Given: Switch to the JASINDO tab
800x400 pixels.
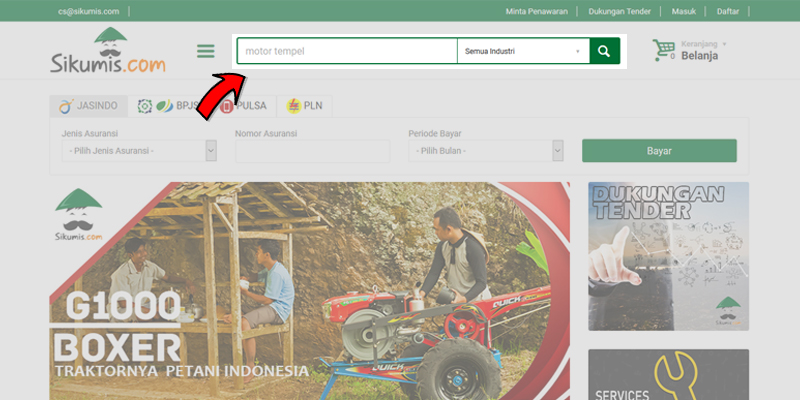Looking at the screenshot, I should pyautogui.click(x=89, y=106).
